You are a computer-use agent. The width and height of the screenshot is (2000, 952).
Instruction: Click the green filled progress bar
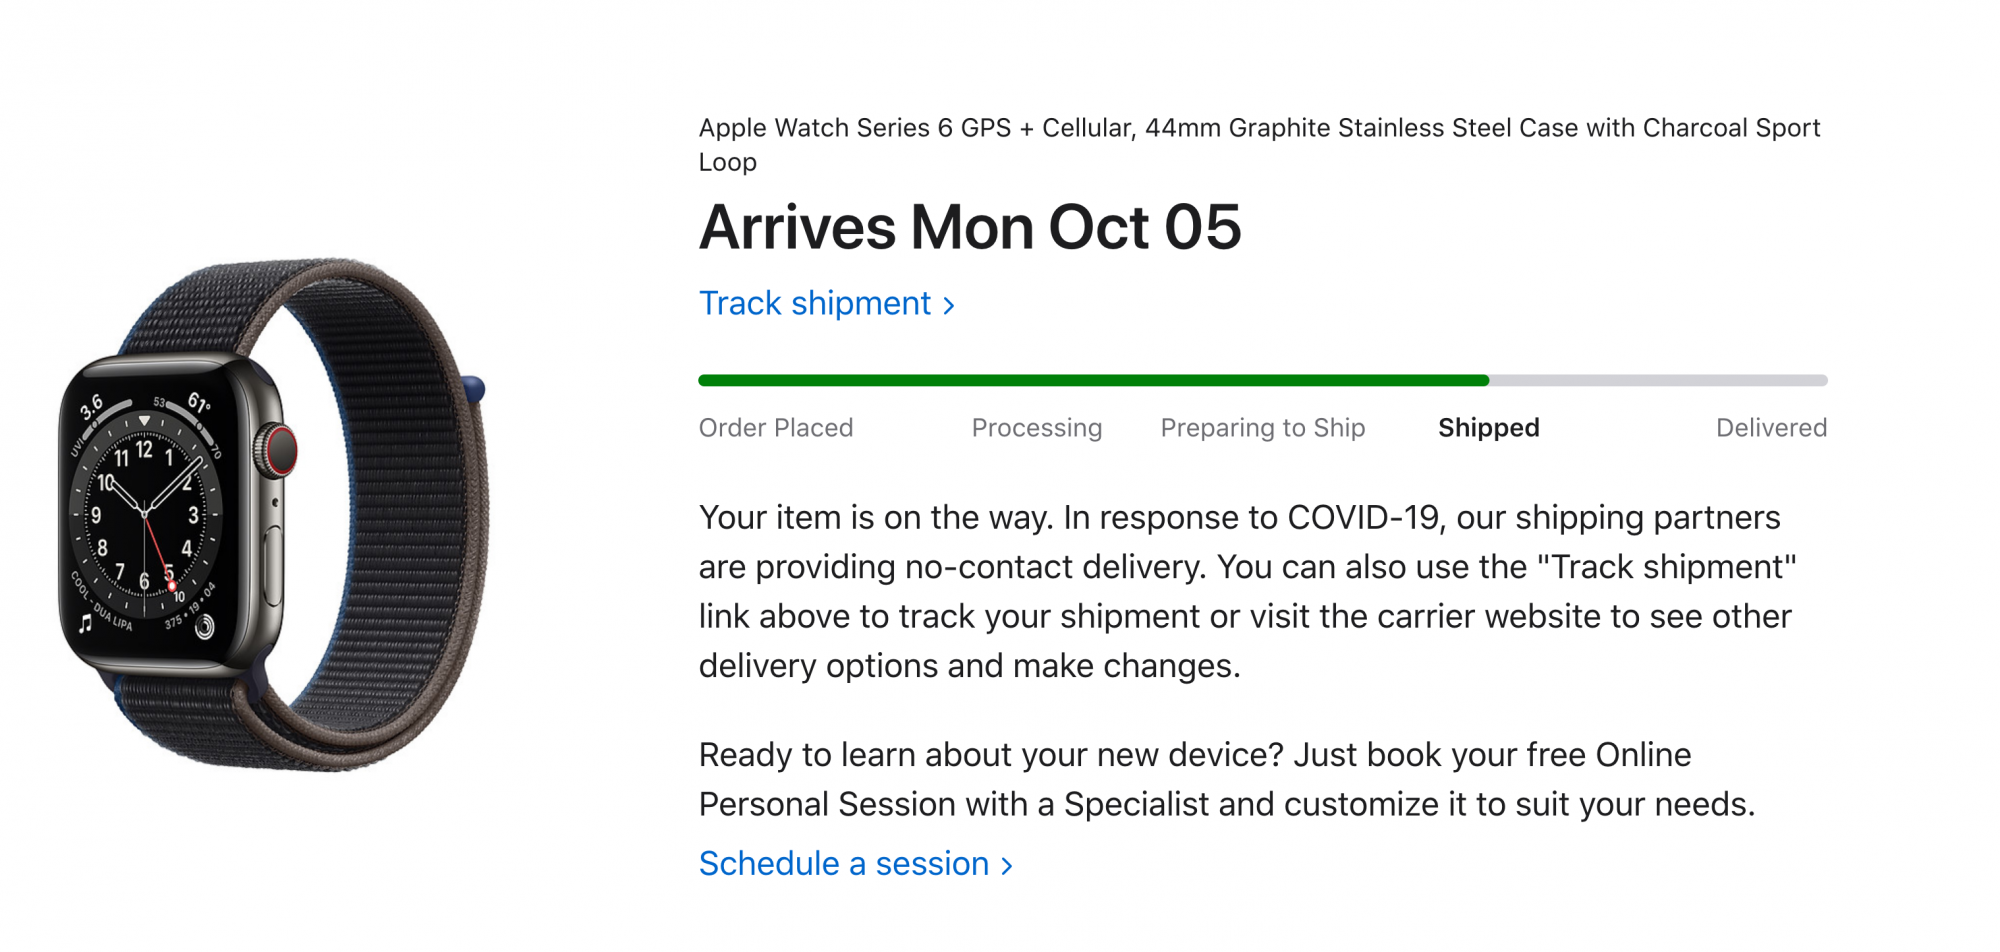click(x=1094, y=380)
